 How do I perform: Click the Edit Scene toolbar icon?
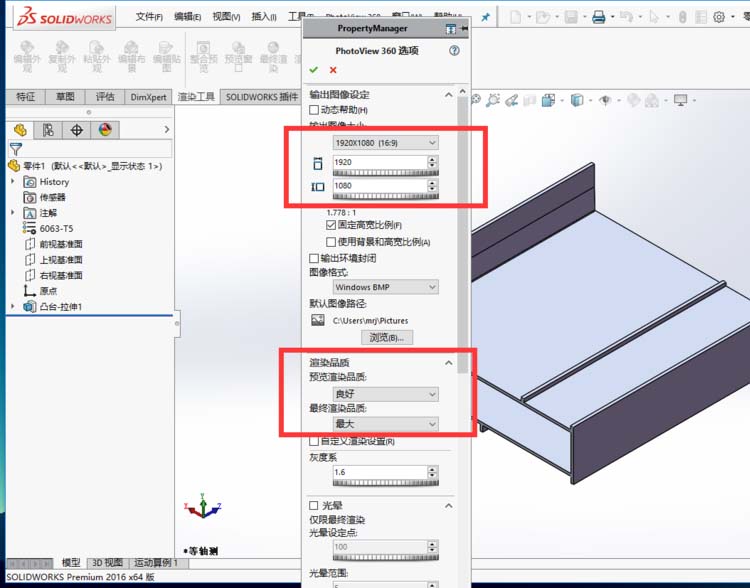click(132, 57)
